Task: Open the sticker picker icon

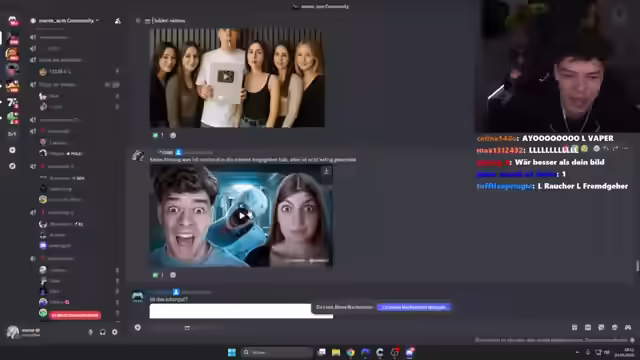Action: tap(601, 327)
